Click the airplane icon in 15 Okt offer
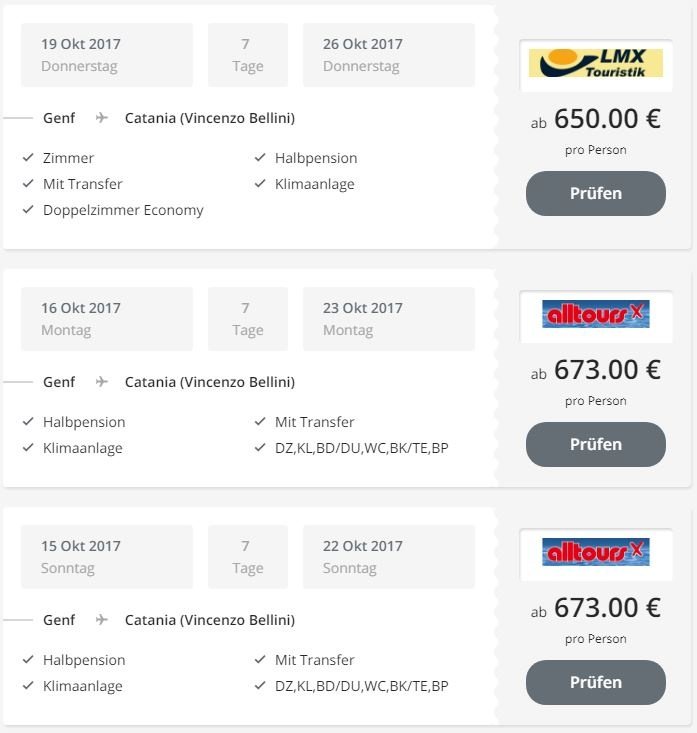697x733 pixels. (x=101, y=620)
